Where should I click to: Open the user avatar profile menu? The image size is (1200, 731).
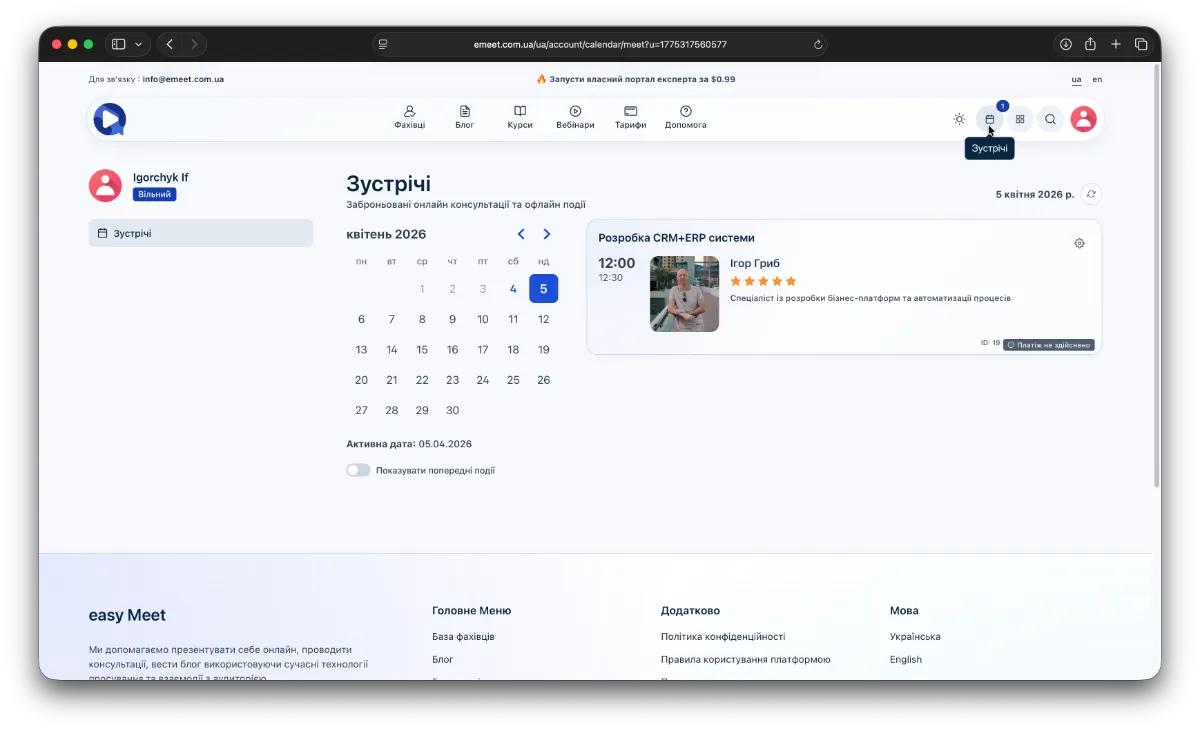tap(1083, 119)
